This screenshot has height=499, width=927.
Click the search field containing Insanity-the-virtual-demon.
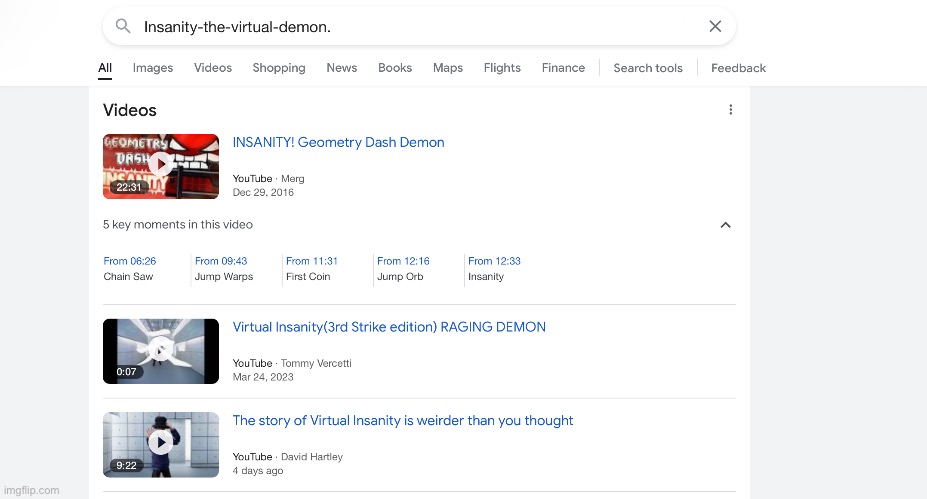pyautogui.click(x=419, y=27)
